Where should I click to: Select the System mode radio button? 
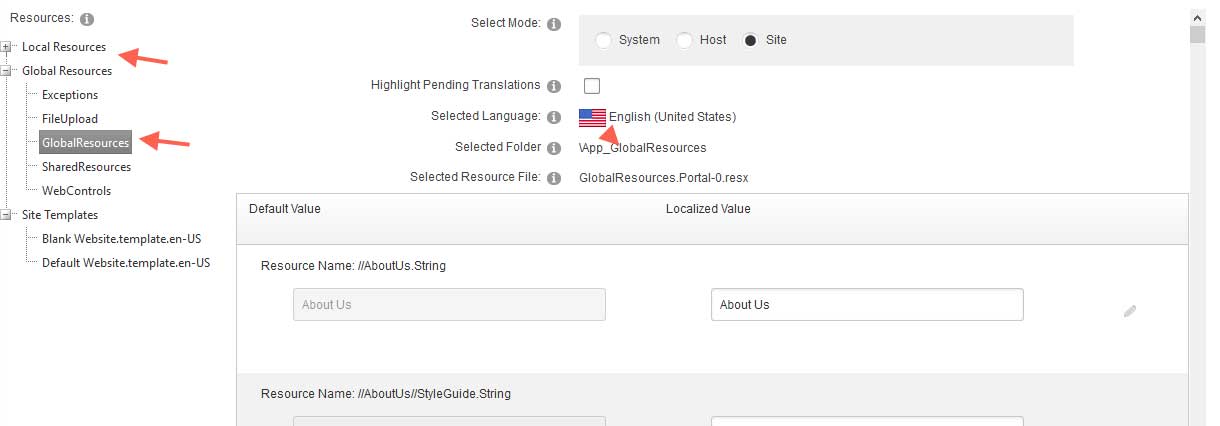click(x=604, y=40)
